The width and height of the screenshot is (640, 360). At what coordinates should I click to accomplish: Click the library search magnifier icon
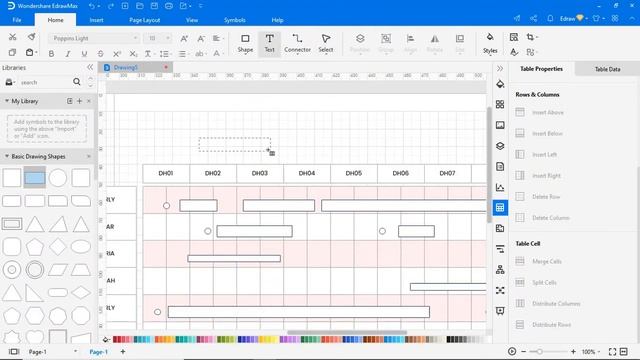pyautogui.click(x=77, y=82)
